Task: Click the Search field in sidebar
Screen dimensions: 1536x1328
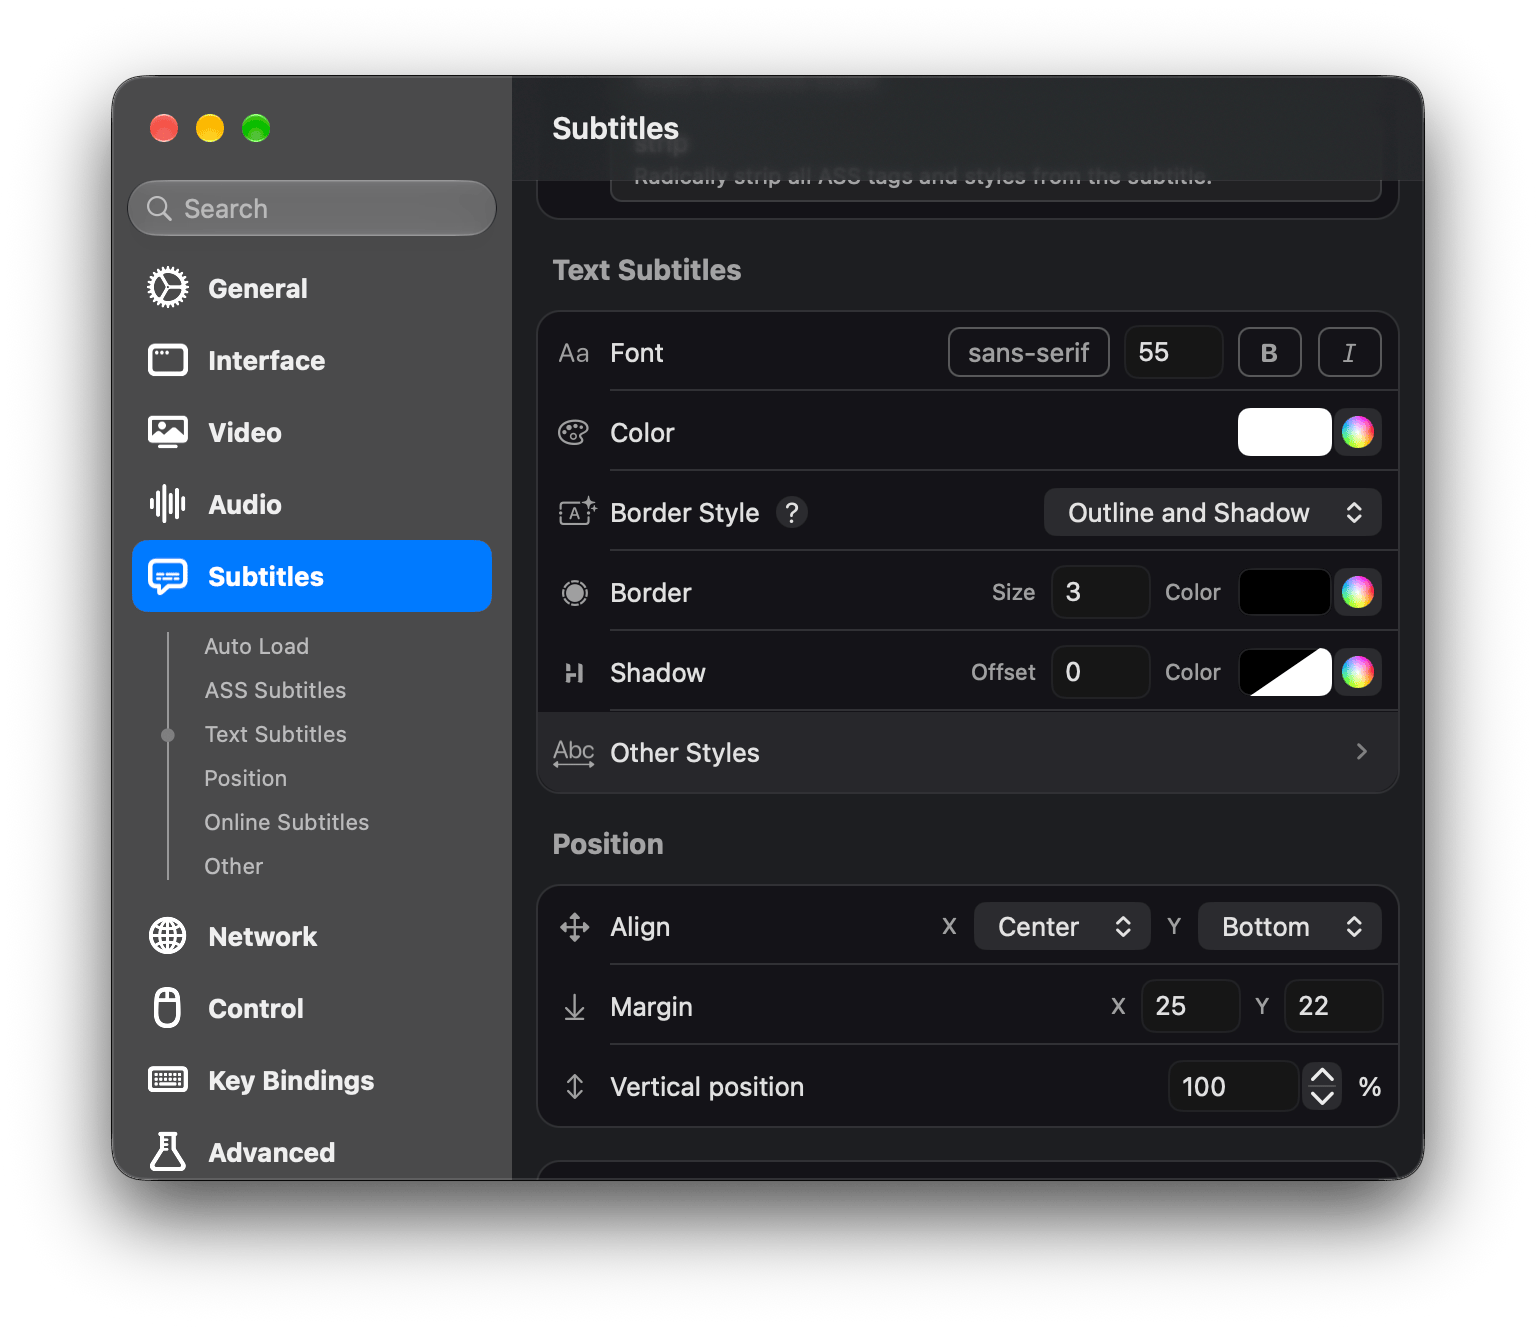Action: [312, 208]
